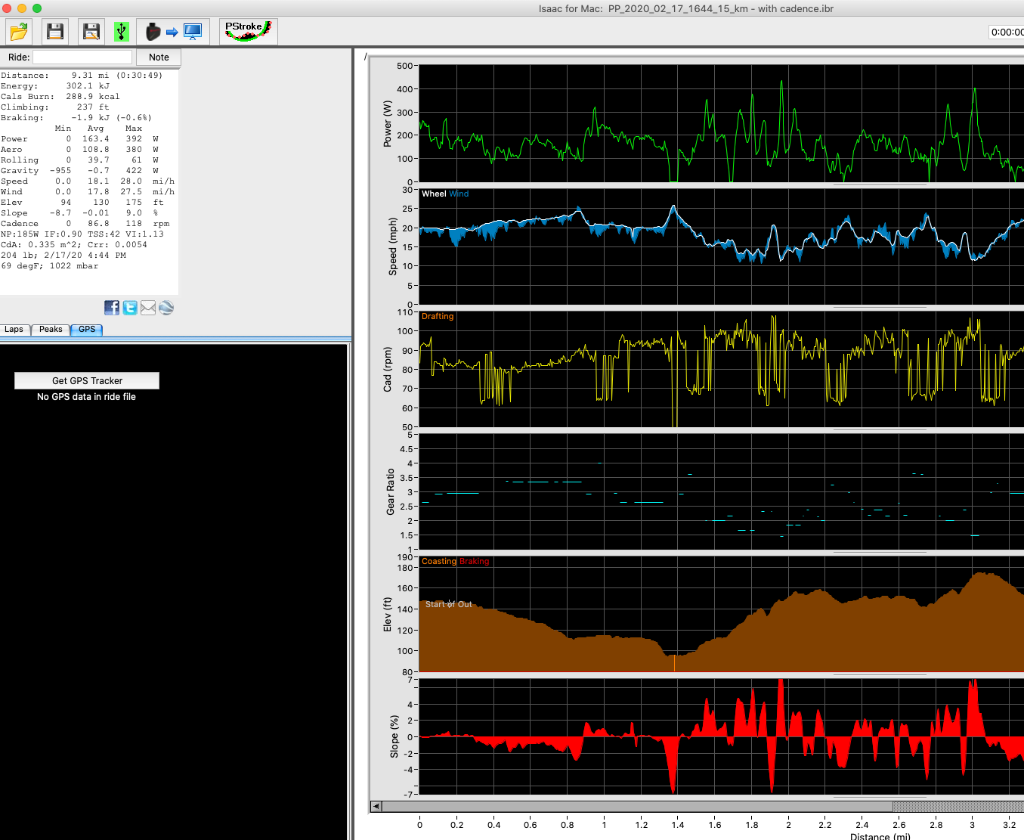Viewport: 1024px width, 840px height.
Task: Click the green USB device icon
Action: pos(121,31)
